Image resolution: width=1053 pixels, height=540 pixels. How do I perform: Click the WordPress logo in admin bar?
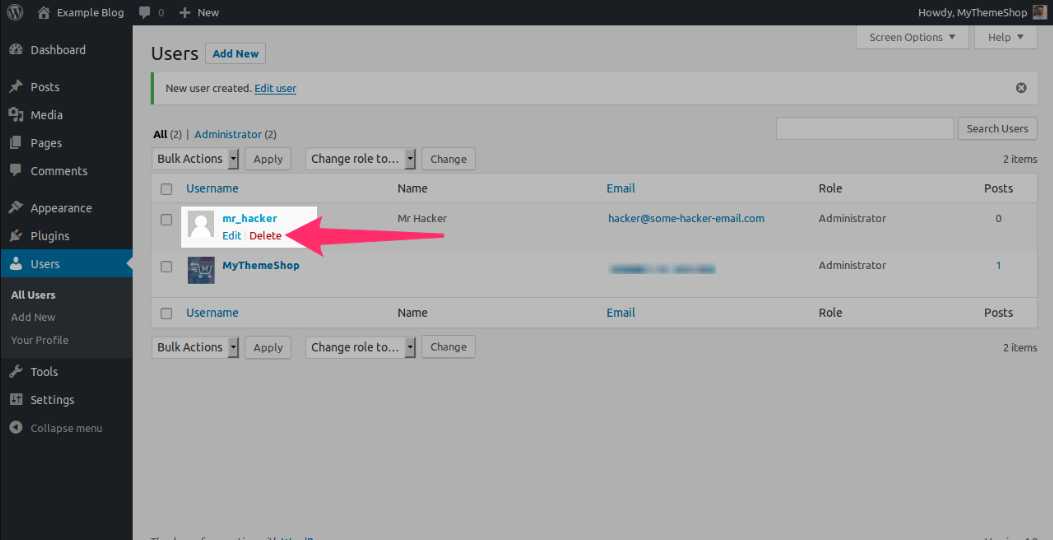coord(15,12)
